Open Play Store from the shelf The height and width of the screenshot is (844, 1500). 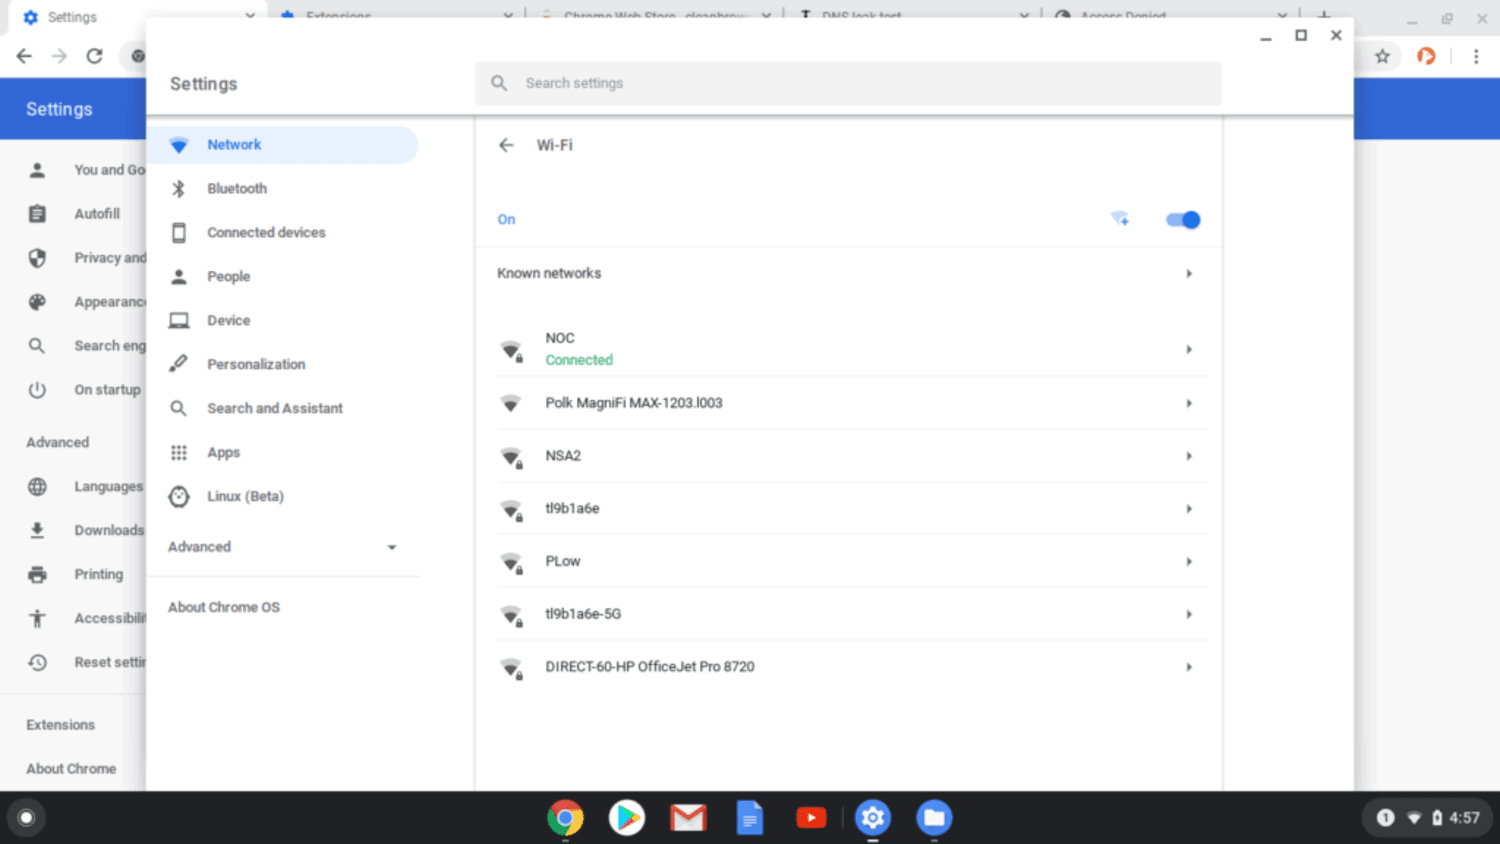pyautogui.click(x=627, y=818)
